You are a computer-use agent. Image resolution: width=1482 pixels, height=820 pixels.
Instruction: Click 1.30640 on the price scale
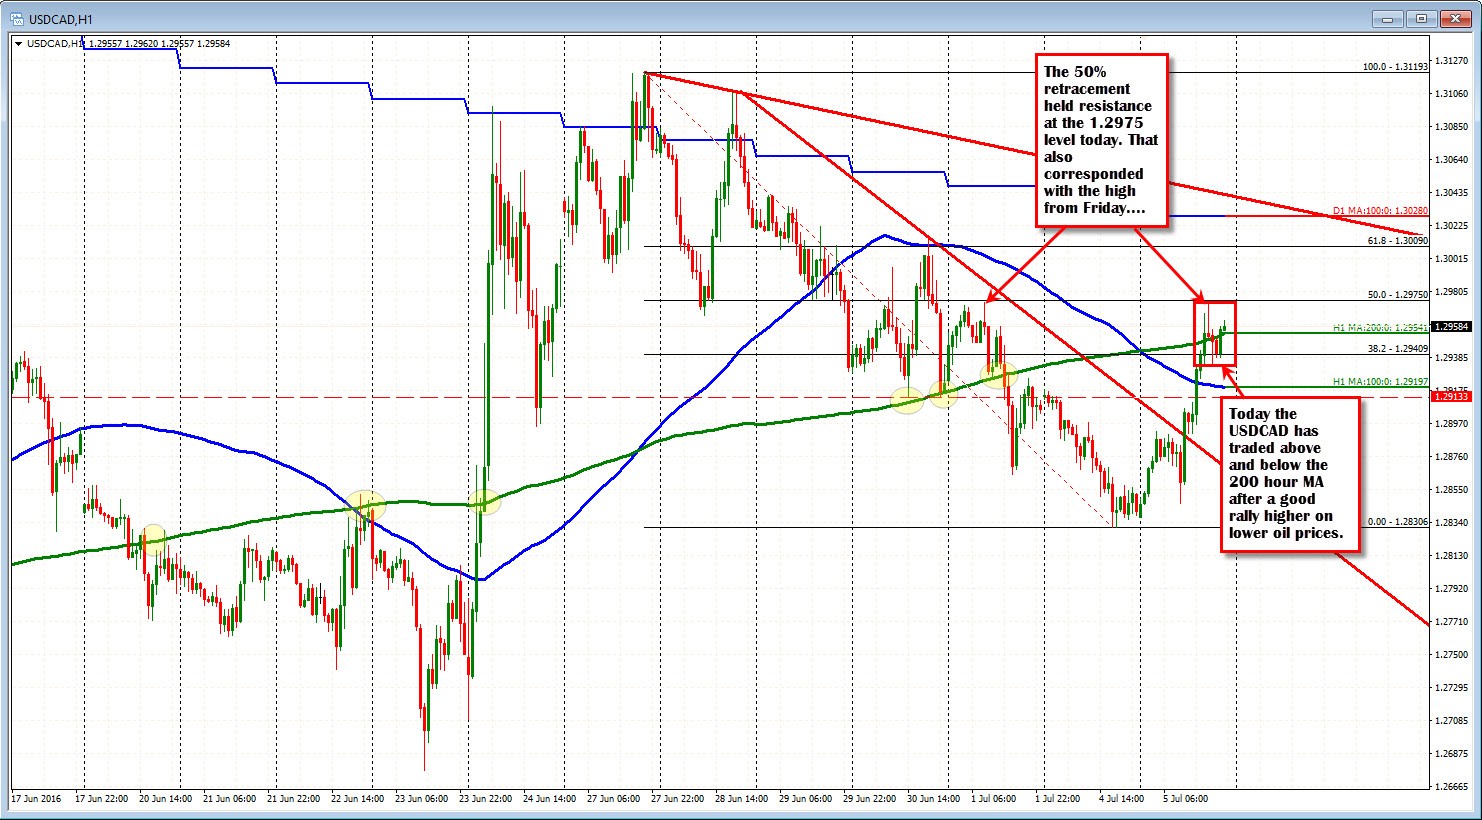(1452, 160)
